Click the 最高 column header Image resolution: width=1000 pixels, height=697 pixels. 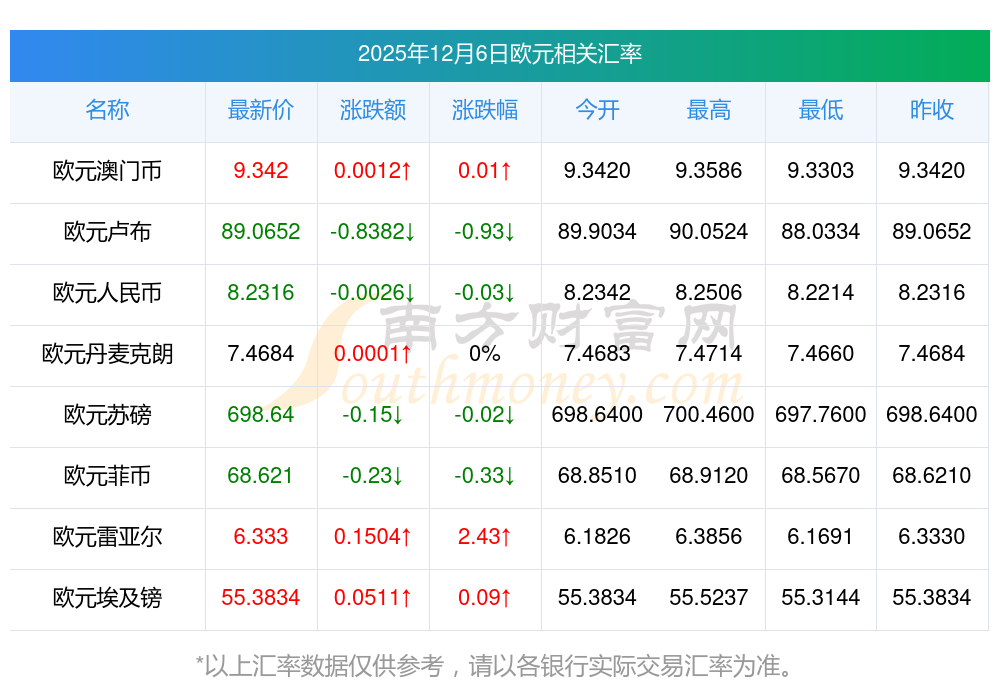709,110
